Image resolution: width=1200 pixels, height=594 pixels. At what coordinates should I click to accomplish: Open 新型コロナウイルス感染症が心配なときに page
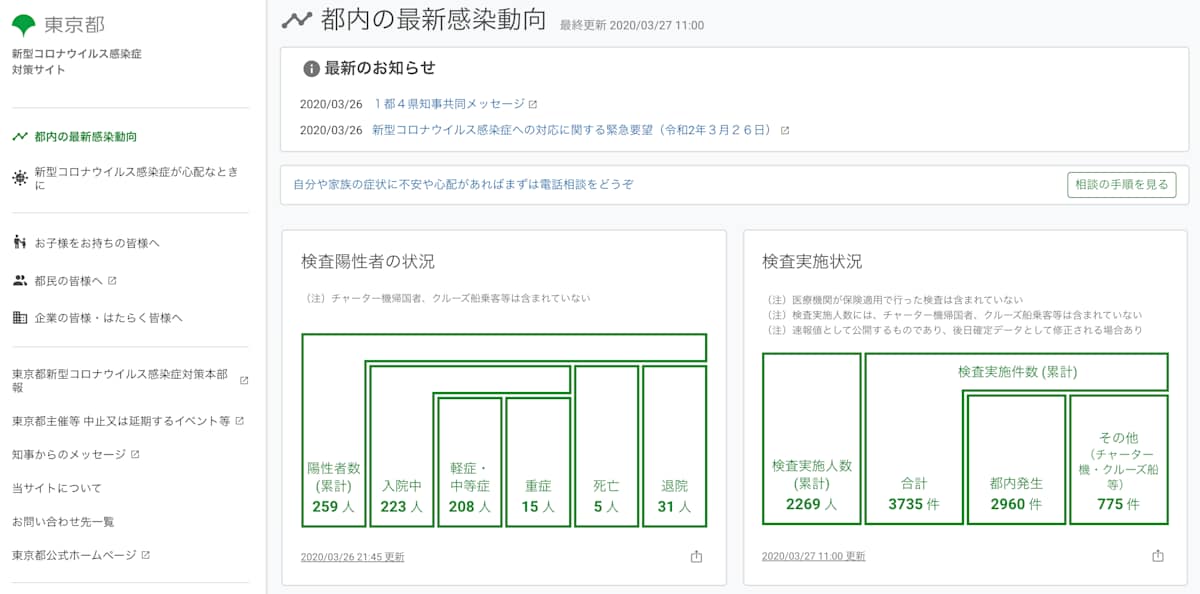coord(136,178)
